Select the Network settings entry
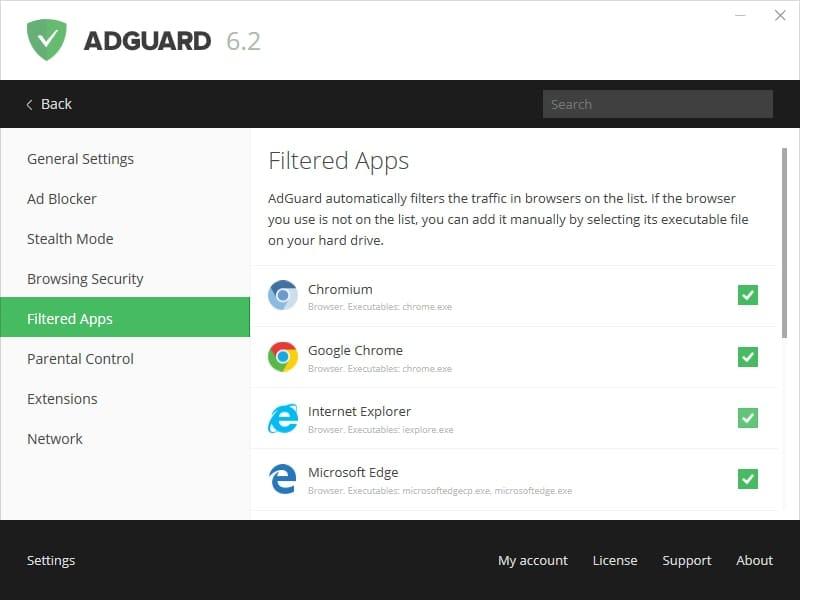Image resolution: width=819 pixels, height=600 pixels. 55,438
